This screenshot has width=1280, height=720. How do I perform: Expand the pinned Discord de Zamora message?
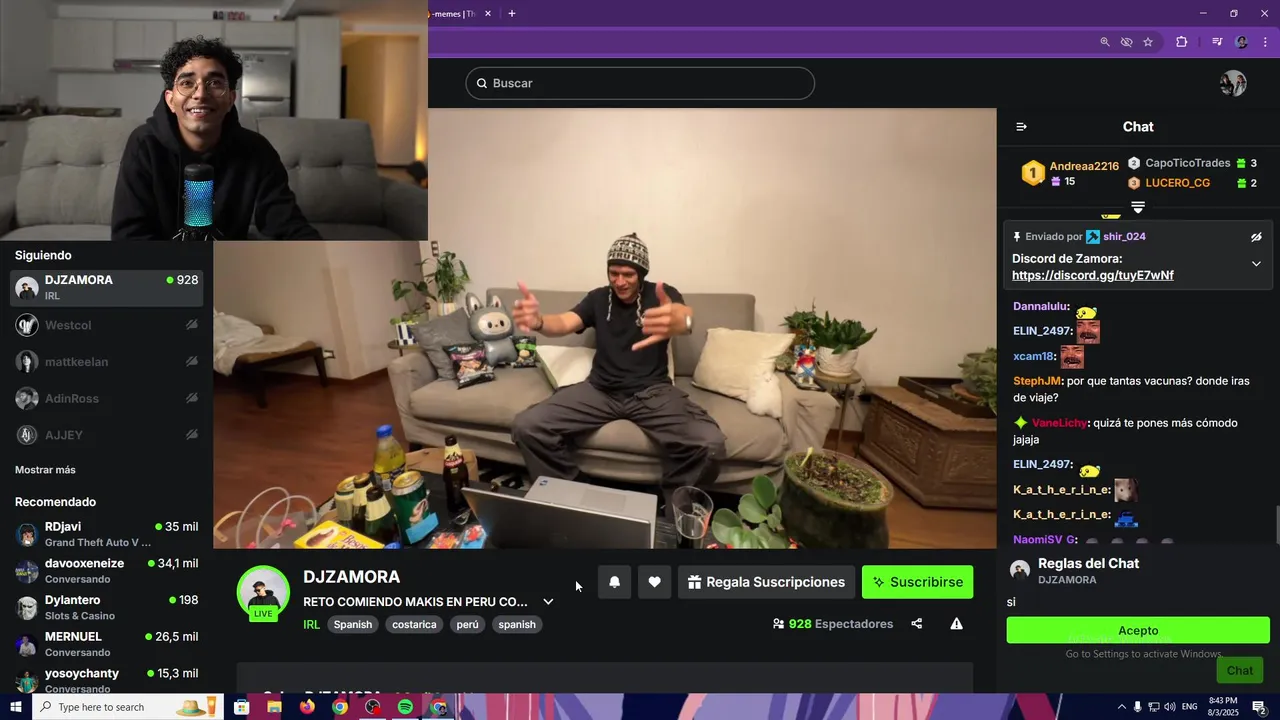(x=1256, y=264)
